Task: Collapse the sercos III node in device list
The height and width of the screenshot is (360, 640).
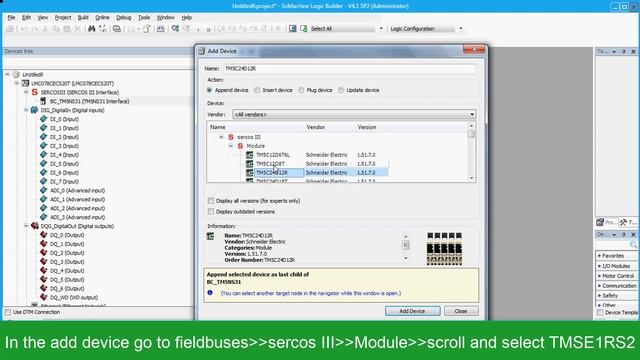Action: point(221,137)
